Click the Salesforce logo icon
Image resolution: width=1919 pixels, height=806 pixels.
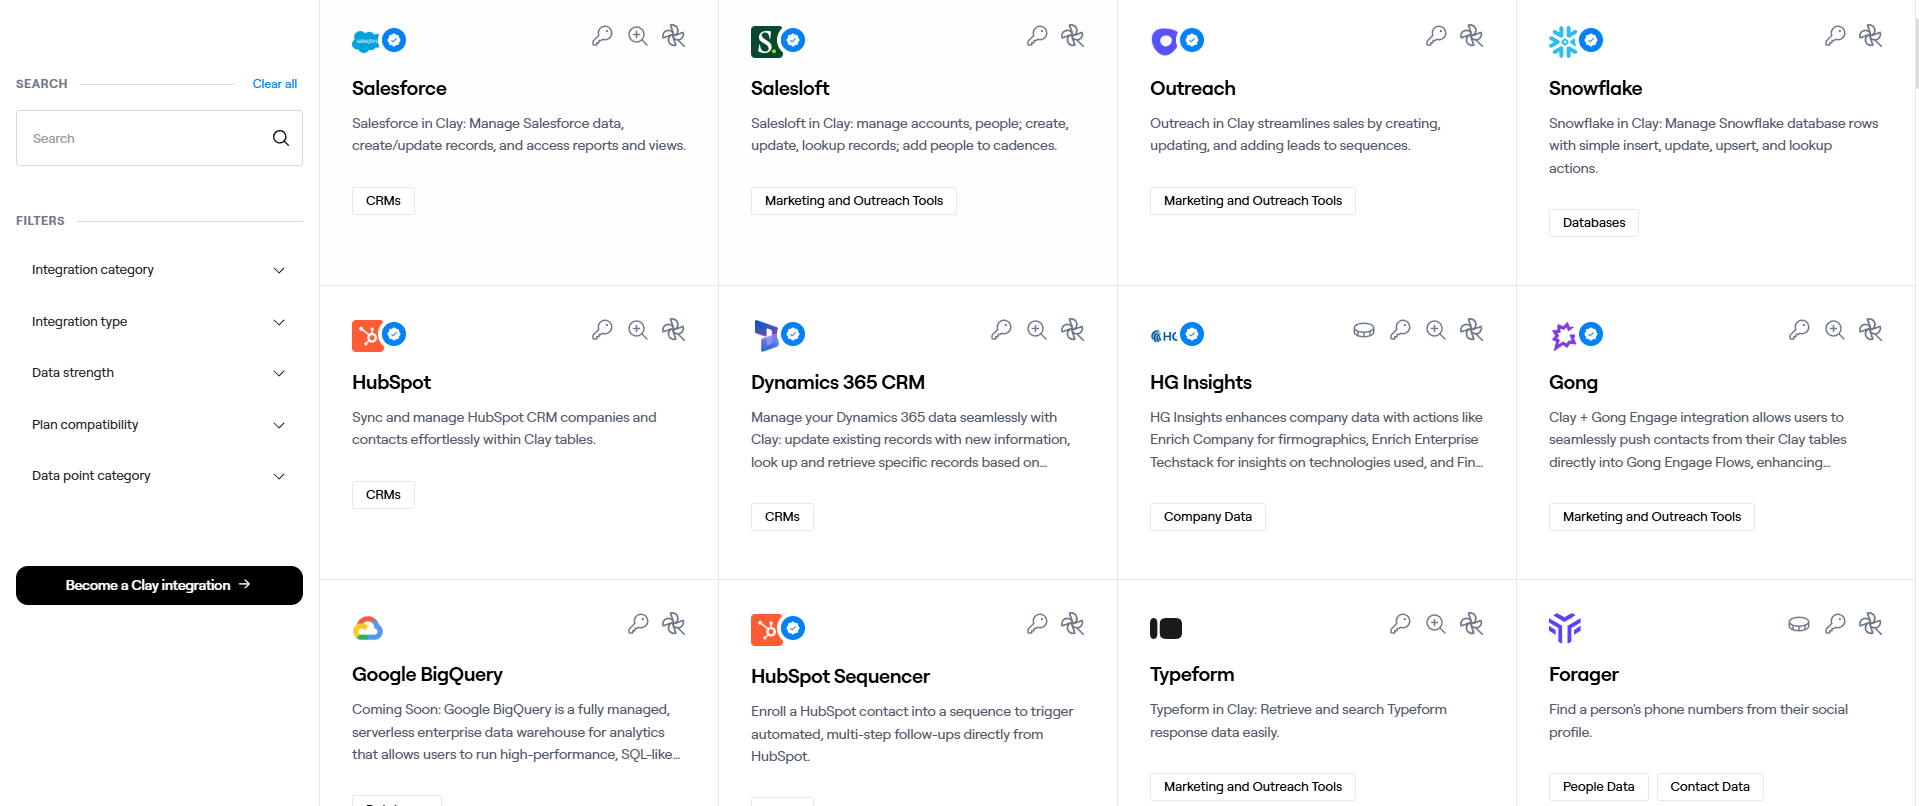point(366,41)
